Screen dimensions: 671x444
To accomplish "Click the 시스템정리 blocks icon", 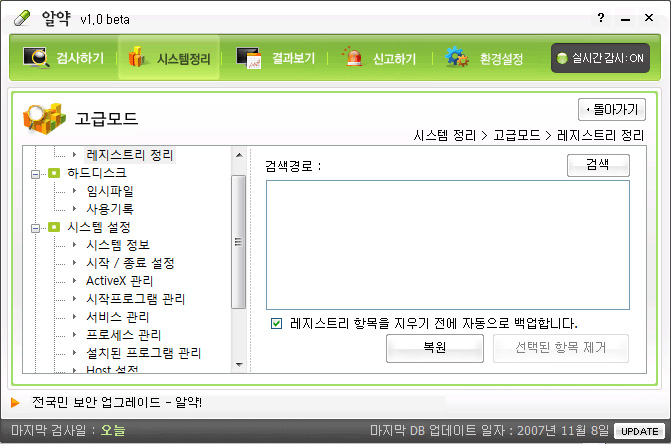I will pyautogui.click(x=137, y=57).
